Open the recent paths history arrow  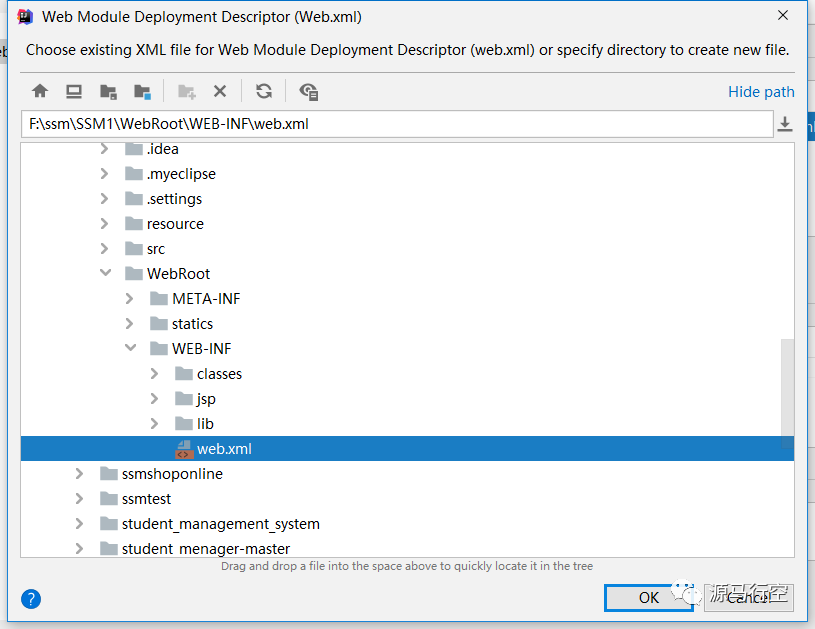click(x=785, y=124)
